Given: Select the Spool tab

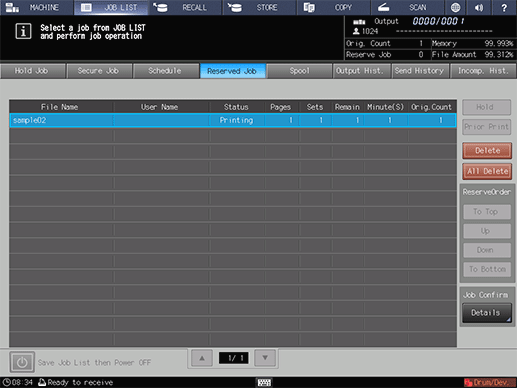Looking at the screenshot, I should [299, 71].
